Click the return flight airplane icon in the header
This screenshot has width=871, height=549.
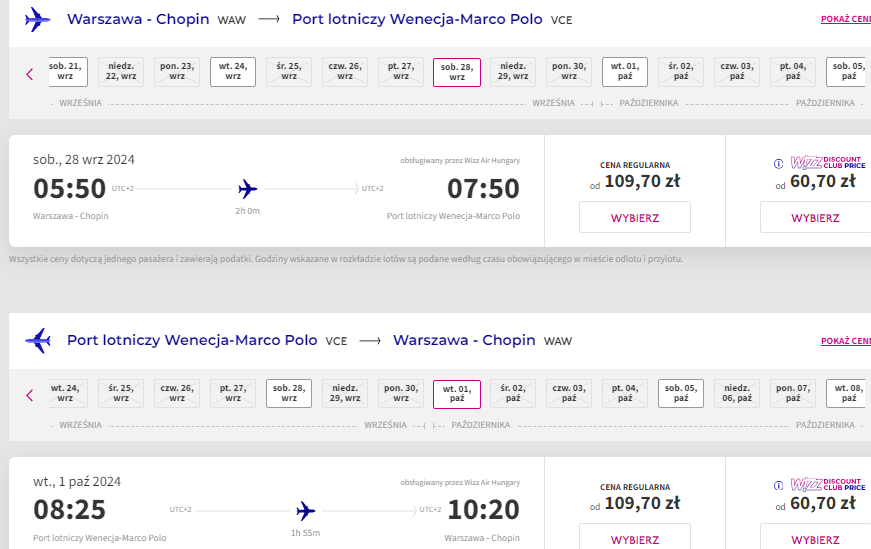coord(38,340)
